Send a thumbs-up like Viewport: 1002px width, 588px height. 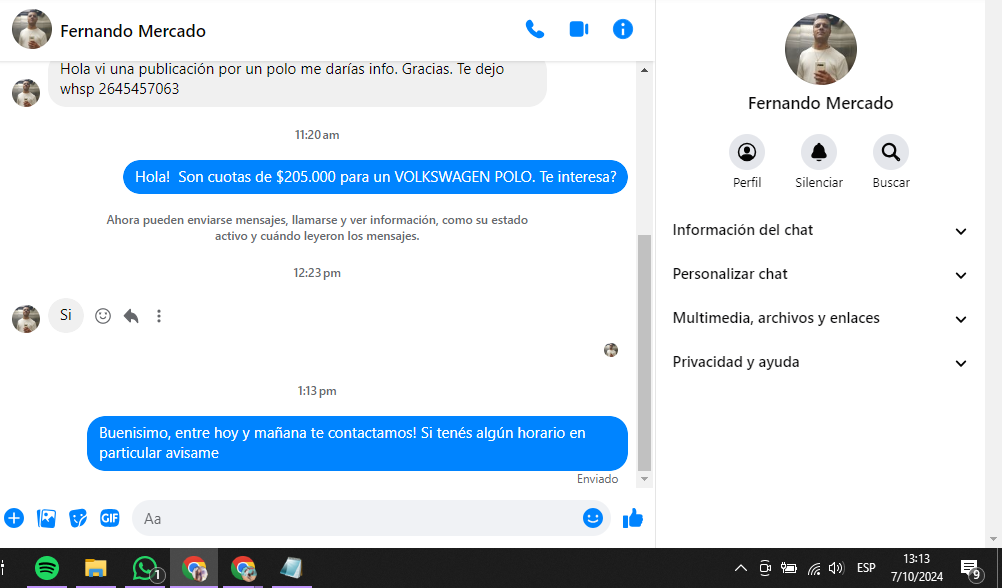[x=633, y=518]
